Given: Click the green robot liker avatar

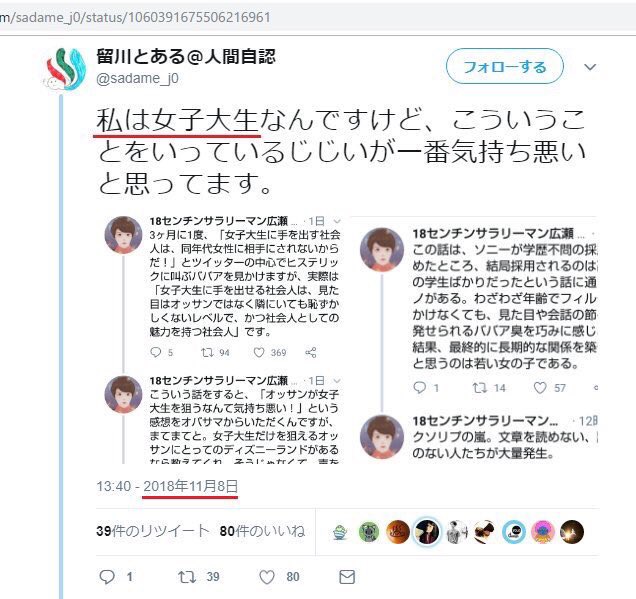Looking at the screenshot, I should point(369,532).
